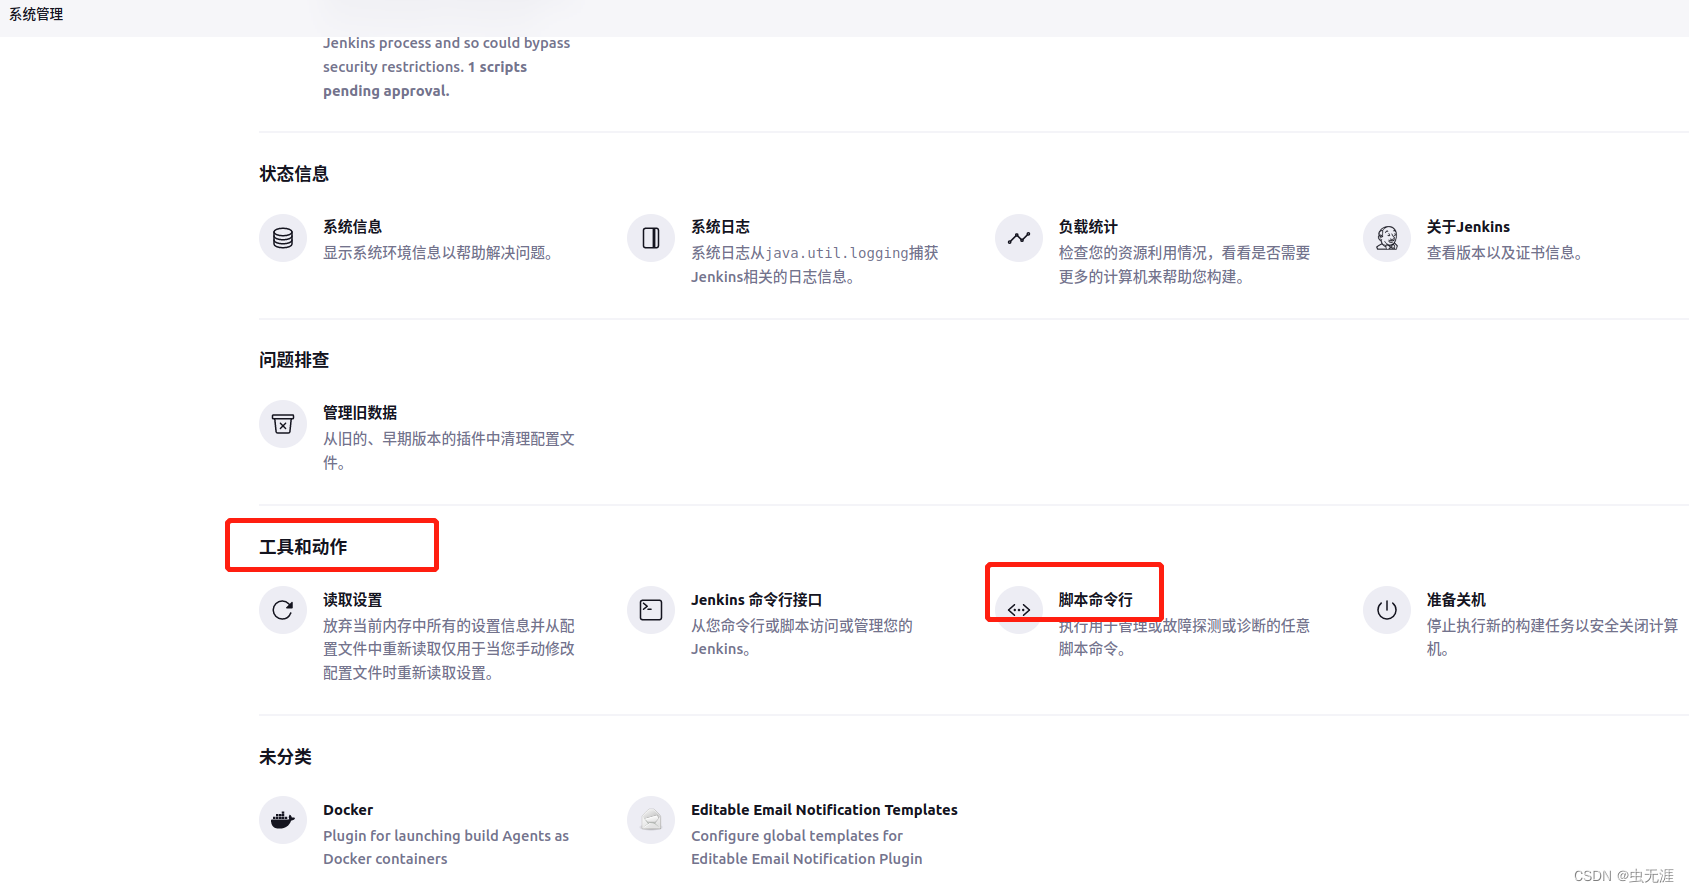
Task: Open 脚本命令行 script console
Action: pyautogui.click(x=1095, y=600)
